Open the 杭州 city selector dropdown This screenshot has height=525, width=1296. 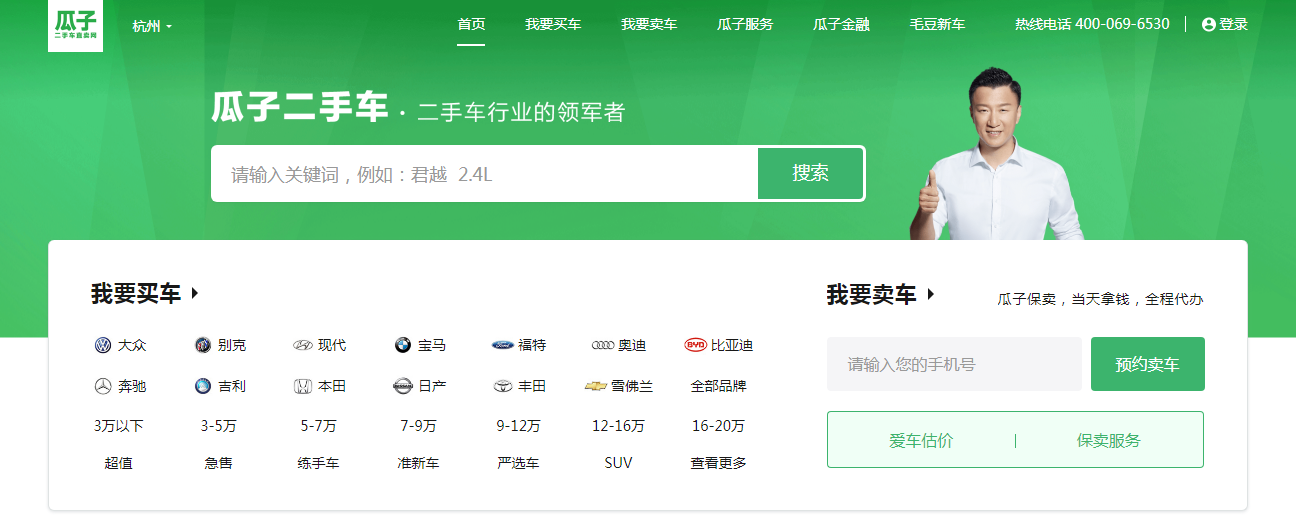(152, 26)
